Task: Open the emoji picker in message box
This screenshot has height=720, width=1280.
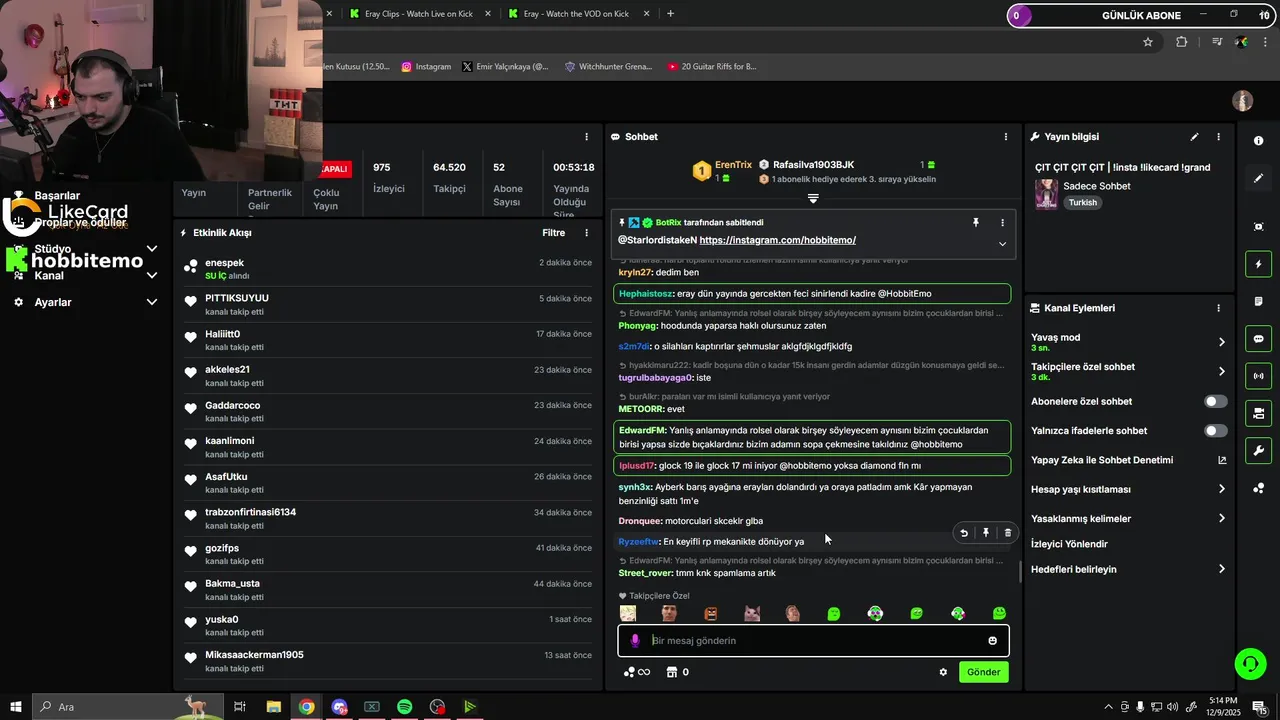Action: click(x=993, y=641)
